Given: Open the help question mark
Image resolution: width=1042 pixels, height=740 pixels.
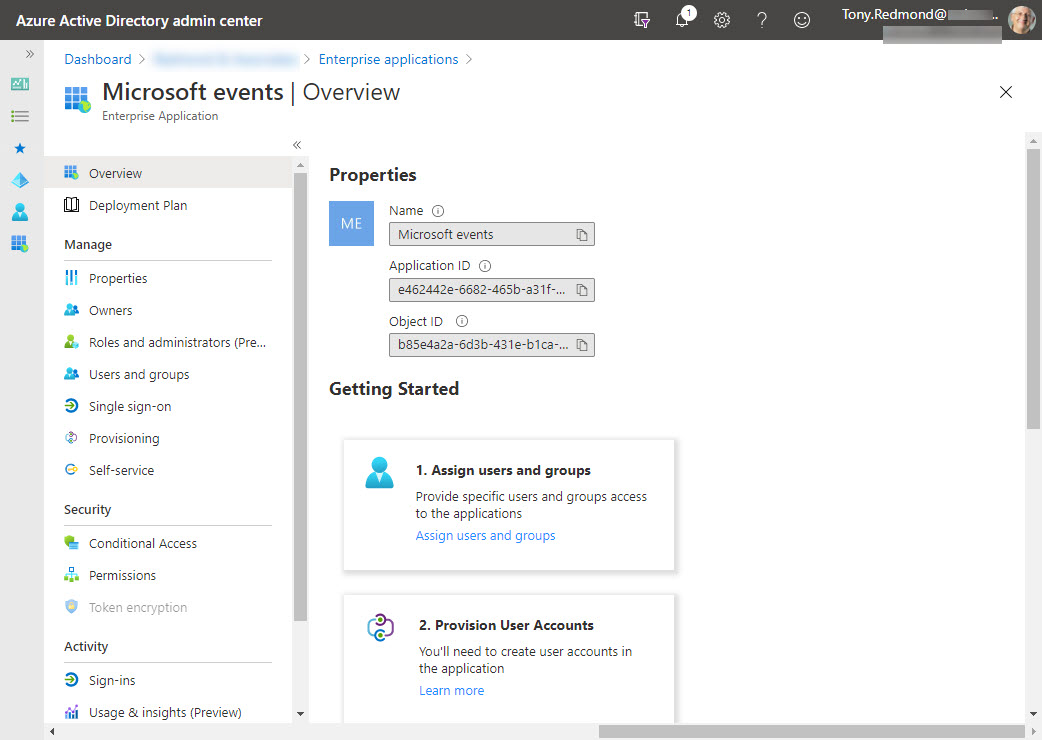Looking at the screenshot, I should (x=762, y=20).
